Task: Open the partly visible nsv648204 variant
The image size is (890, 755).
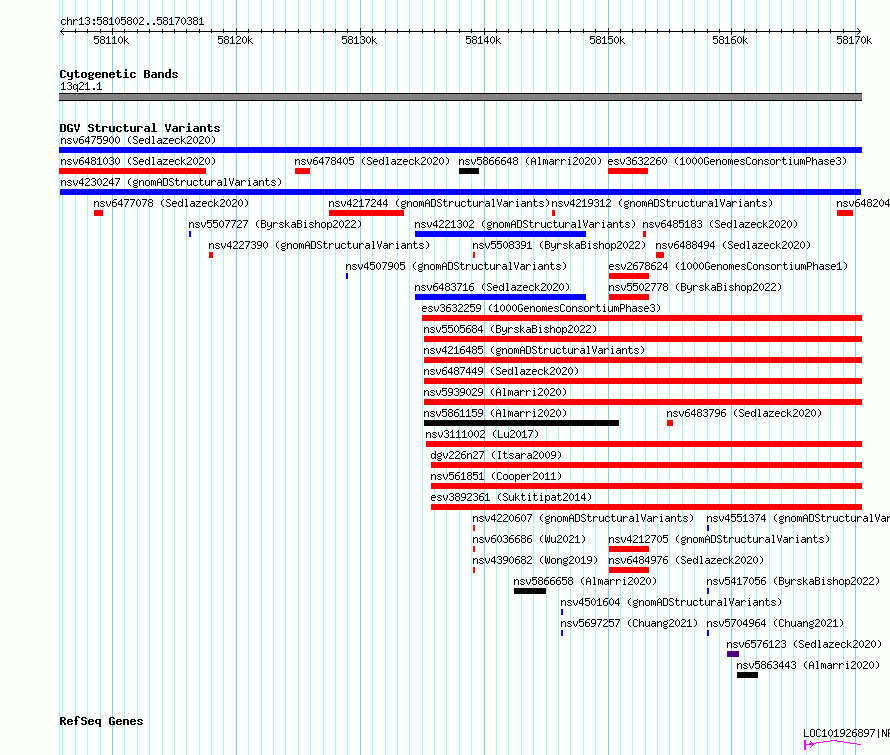Action: [863, 203]
